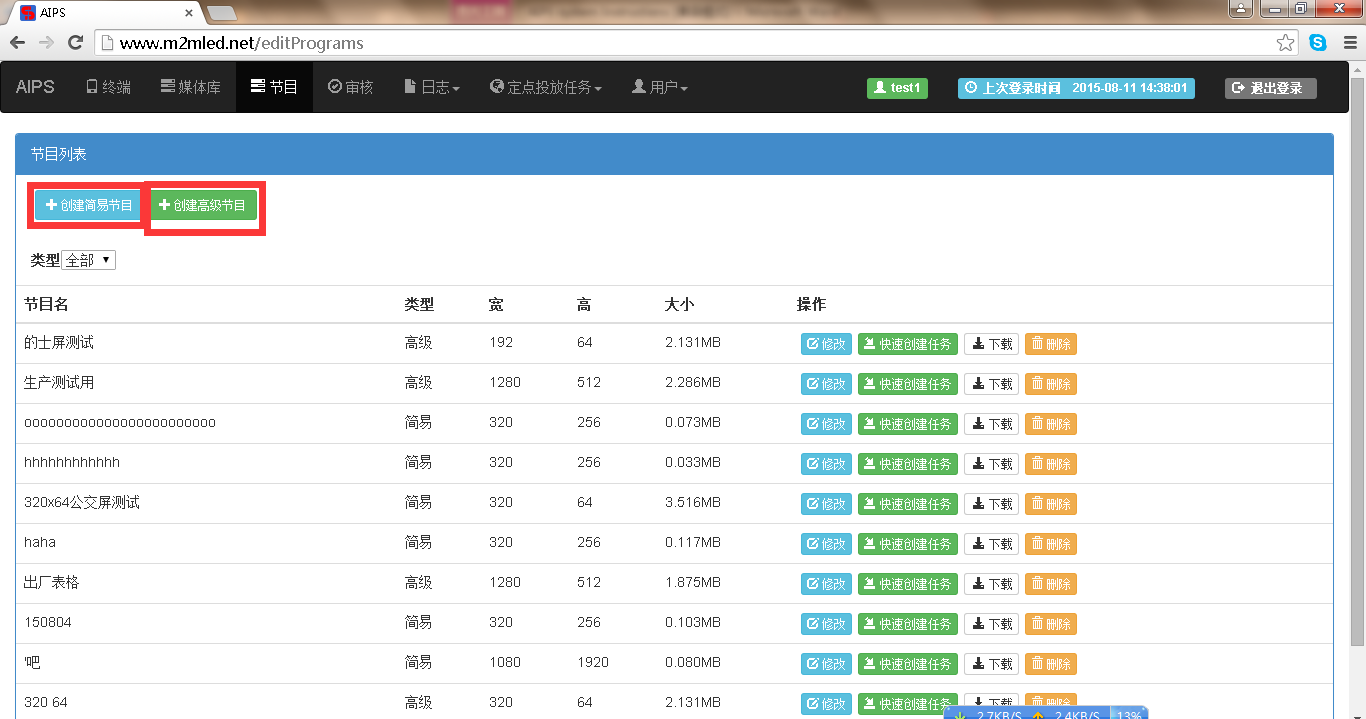Click 创建简易节目 button

(89, 205)
